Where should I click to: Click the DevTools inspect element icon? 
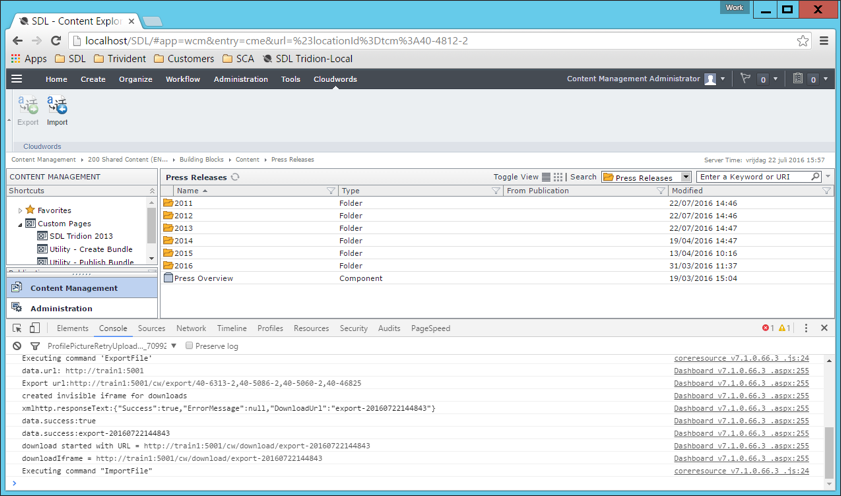point(17,328)
